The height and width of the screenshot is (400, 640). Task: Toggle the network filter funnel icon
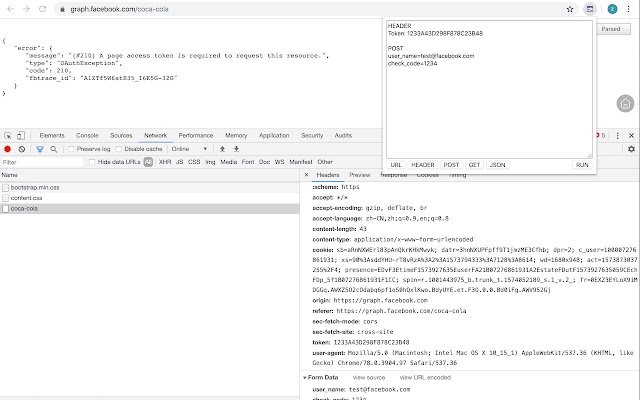pyautogui.click(x=40, y=149)
